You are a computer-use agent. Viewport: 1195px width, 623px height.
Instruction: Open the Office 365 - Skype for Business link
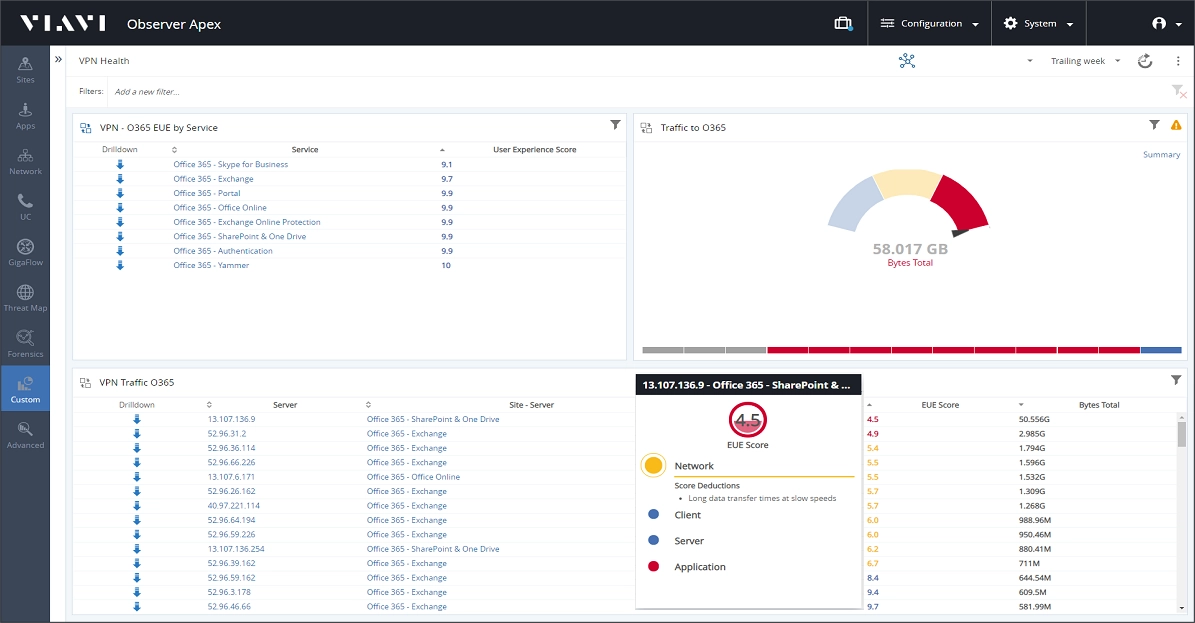click(x=230, y=165)
